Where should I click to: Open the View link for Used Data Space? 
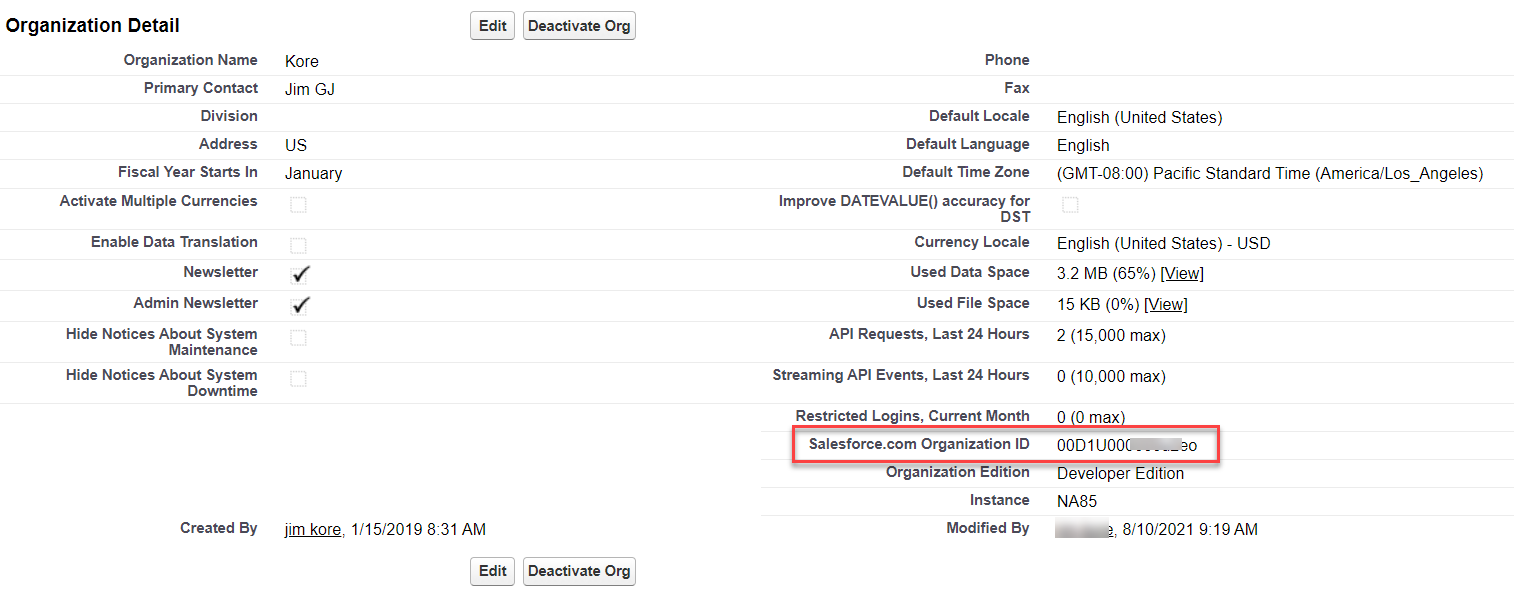[1183, 274]
